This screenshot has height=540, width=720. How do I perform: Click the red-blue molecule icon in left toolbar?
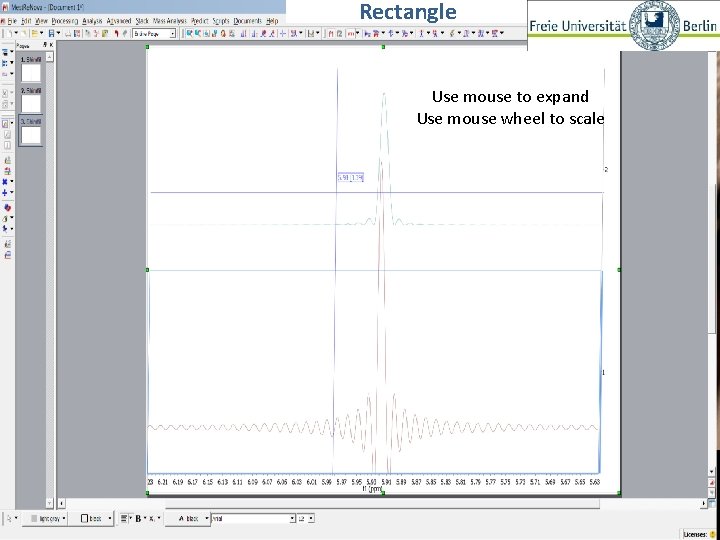[x=7, y=208]
